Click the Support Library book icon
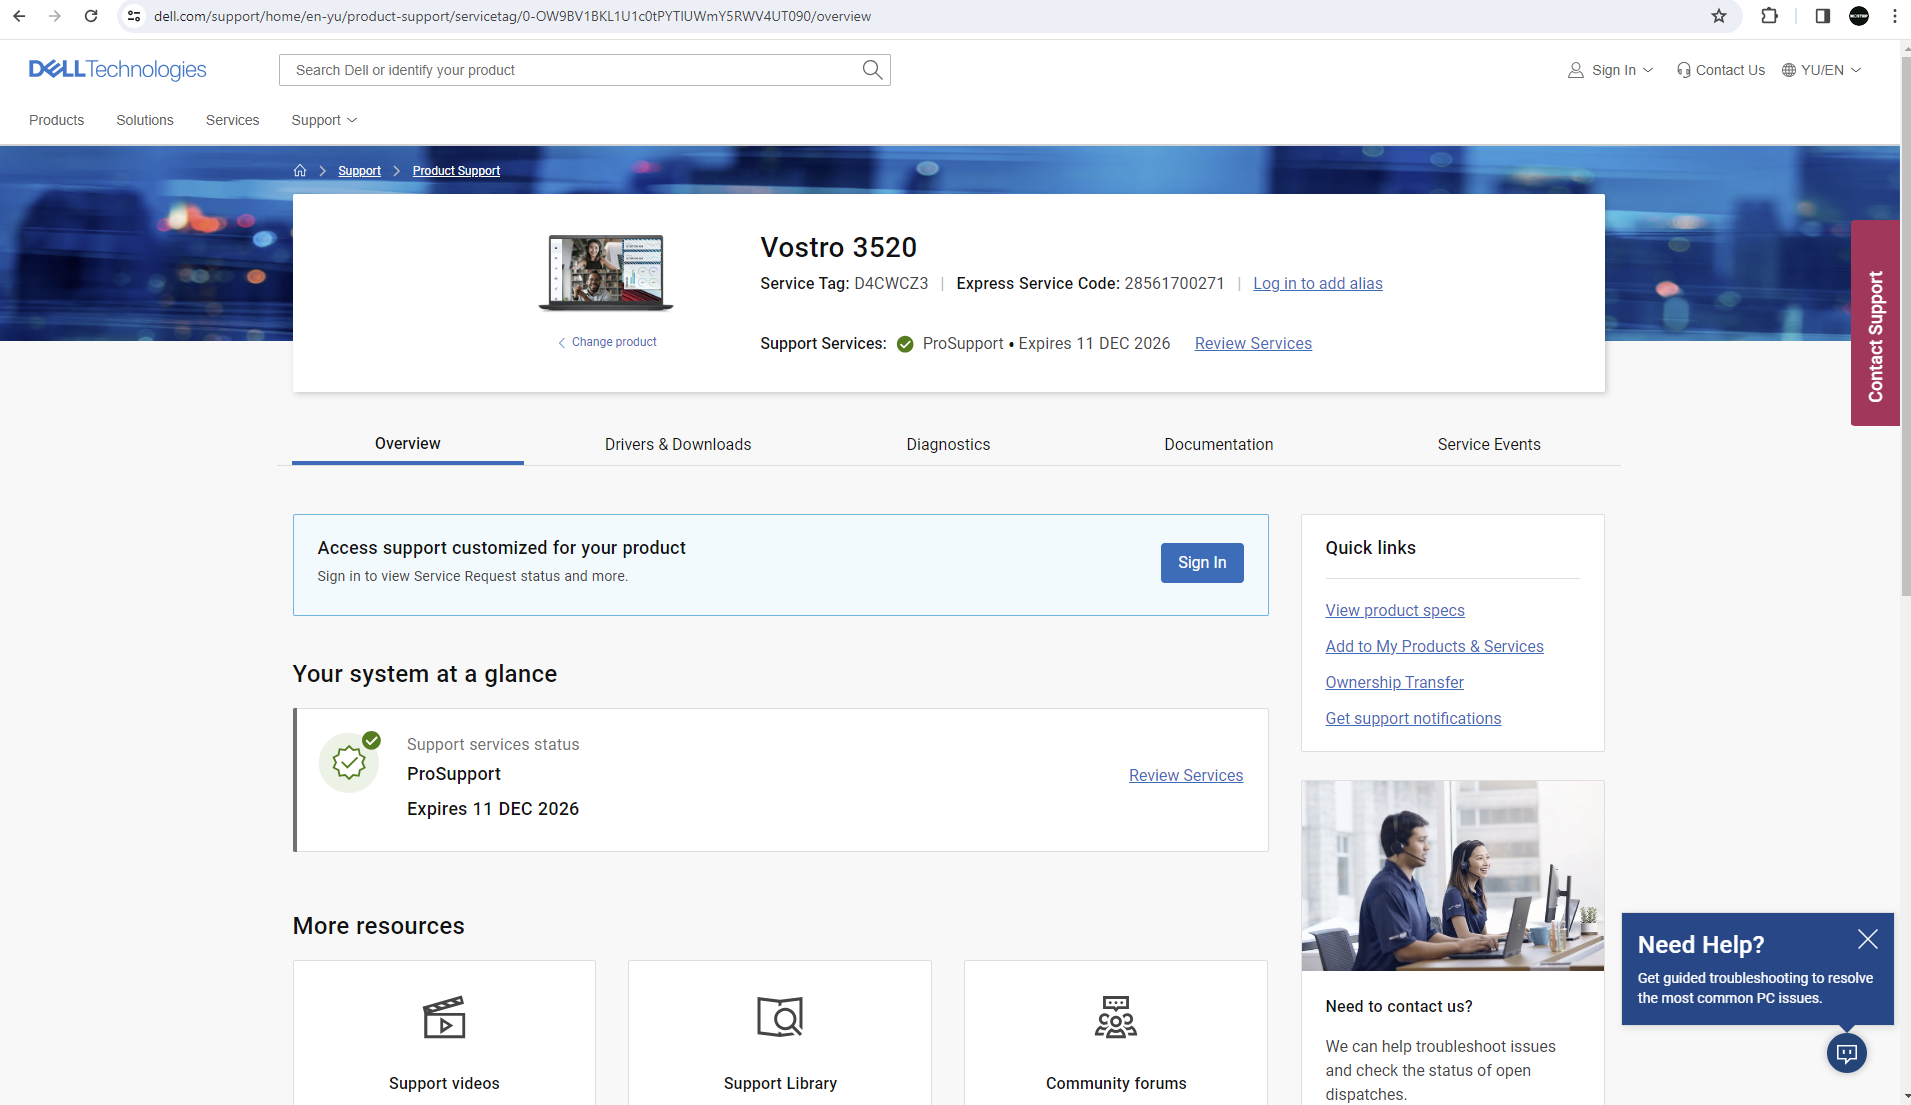This screenshot has width=1911, height=1105. coord(780,1017)
